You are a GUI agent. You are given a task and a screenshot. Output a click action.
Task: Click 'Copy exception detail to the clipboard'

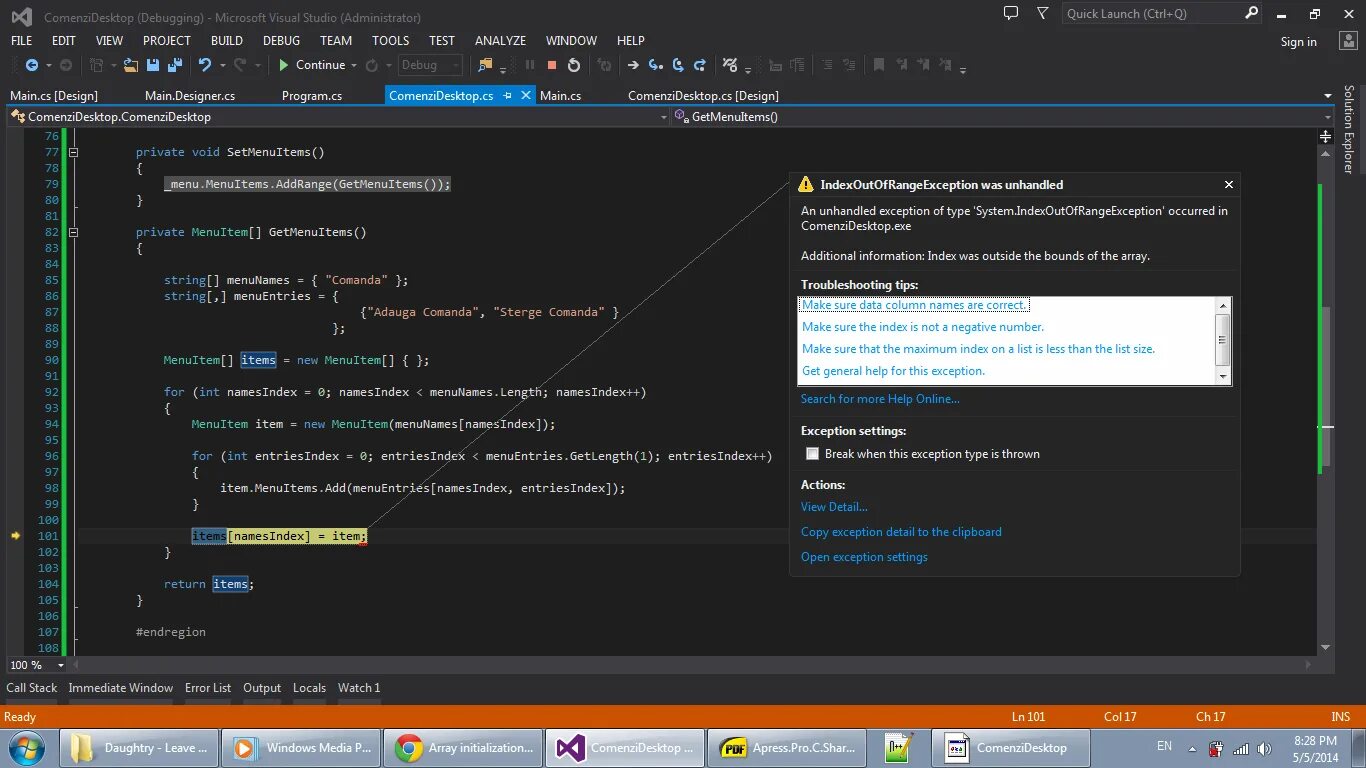[901, 532]
